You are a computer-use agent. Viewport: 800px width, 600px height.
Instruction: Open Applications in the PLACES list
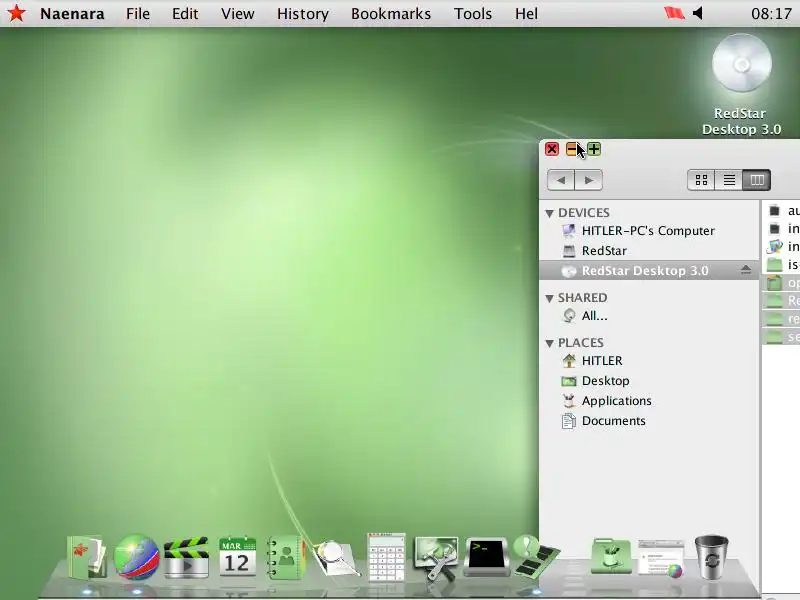coord(649,401)
